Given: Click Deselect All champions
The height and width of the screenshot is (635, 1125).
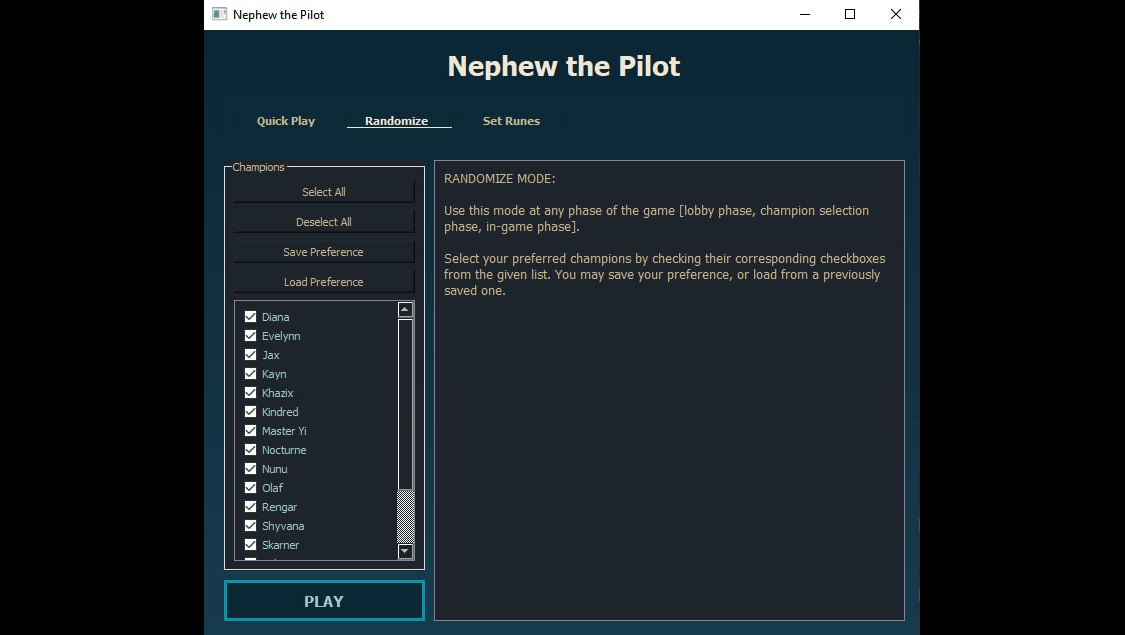Looking at the screenshot, I should [x=324, y=222].
